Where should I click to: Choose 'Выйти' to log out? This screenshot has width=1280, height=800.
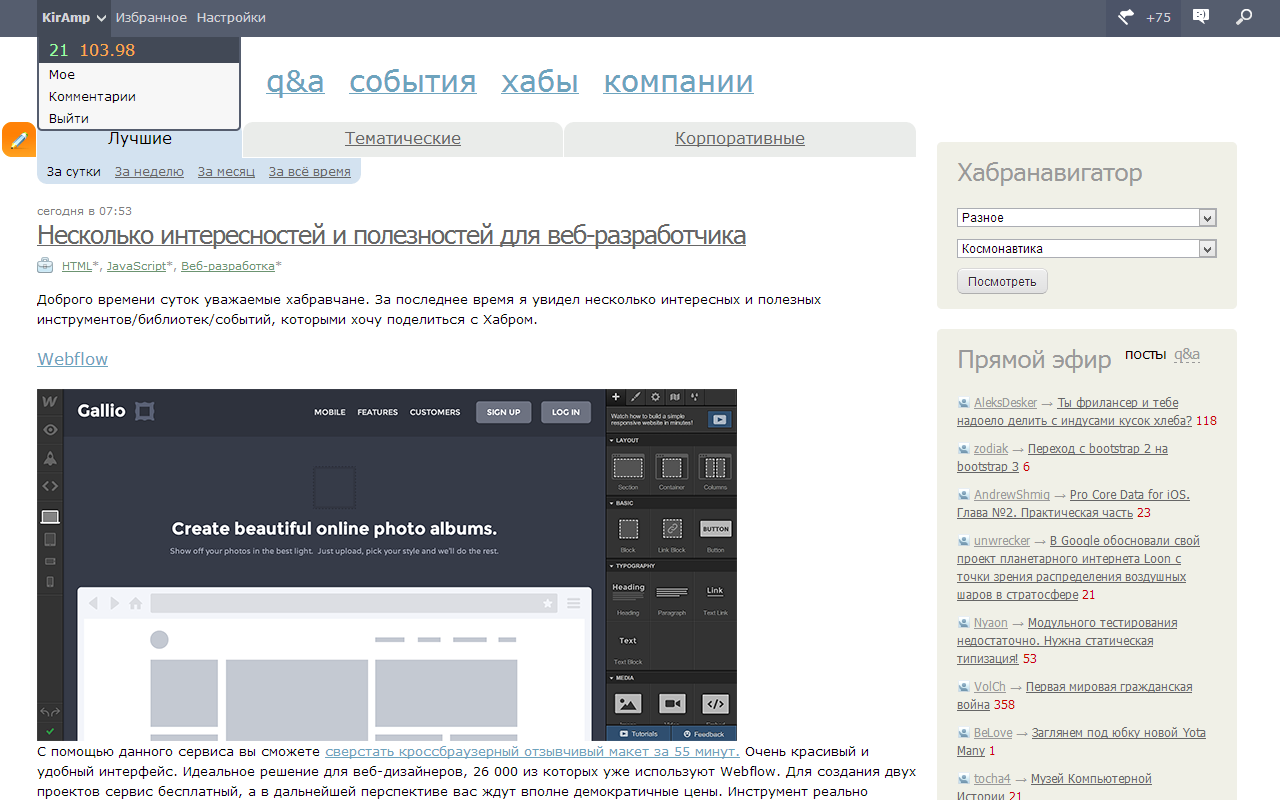pyautogui.click(x=69, y=118)
